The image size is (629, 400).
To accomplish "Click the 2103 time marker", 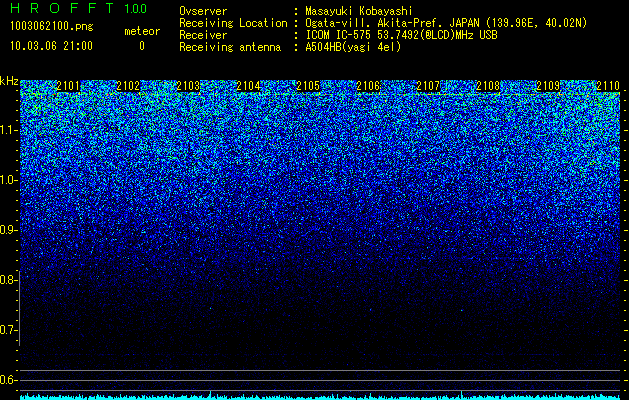I will pos(188,86).
